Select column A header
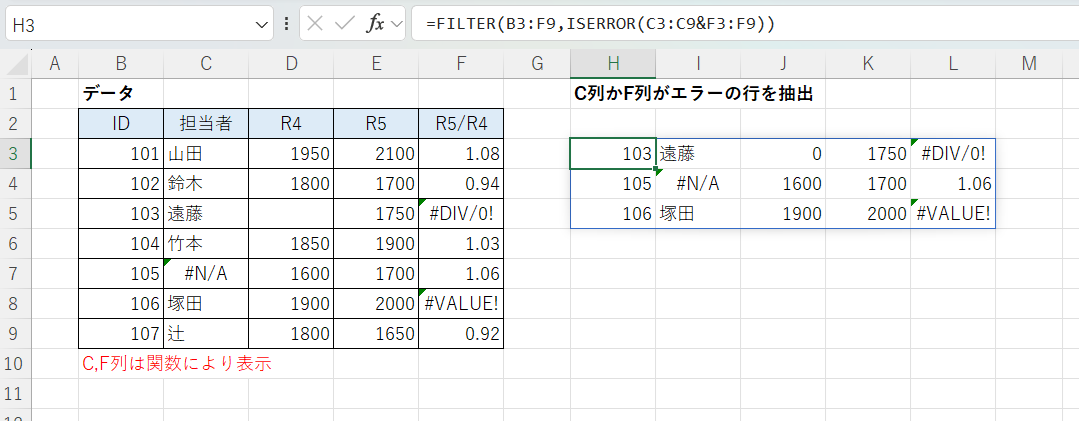Viewport: 1079px width, 421px height. (x=55, y=64)
